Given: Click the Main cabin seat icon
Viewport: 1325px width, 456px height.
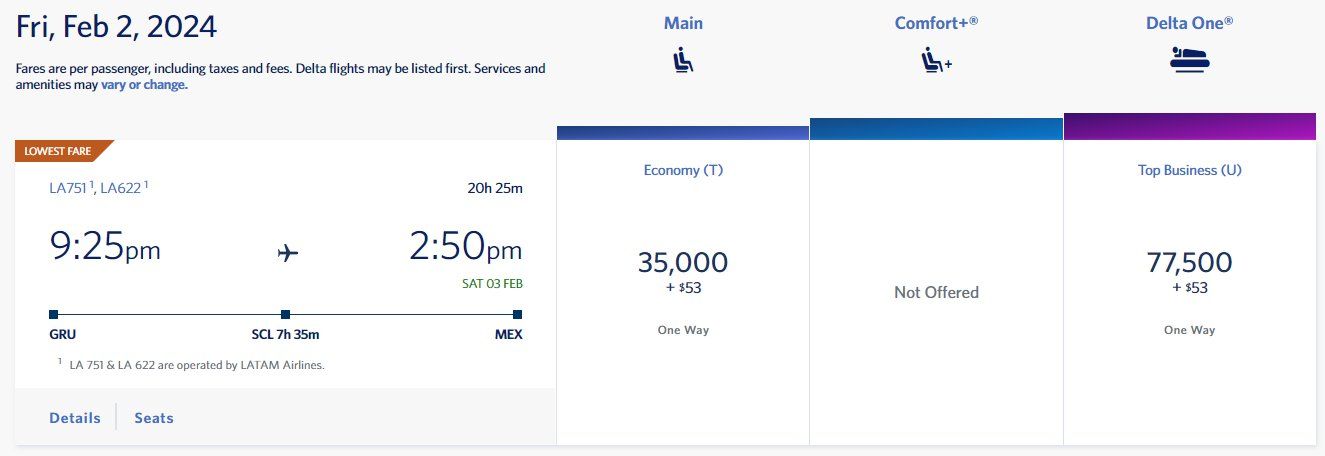Looking at the screenshot, I should pyautogui.click(x=683, y=61).
